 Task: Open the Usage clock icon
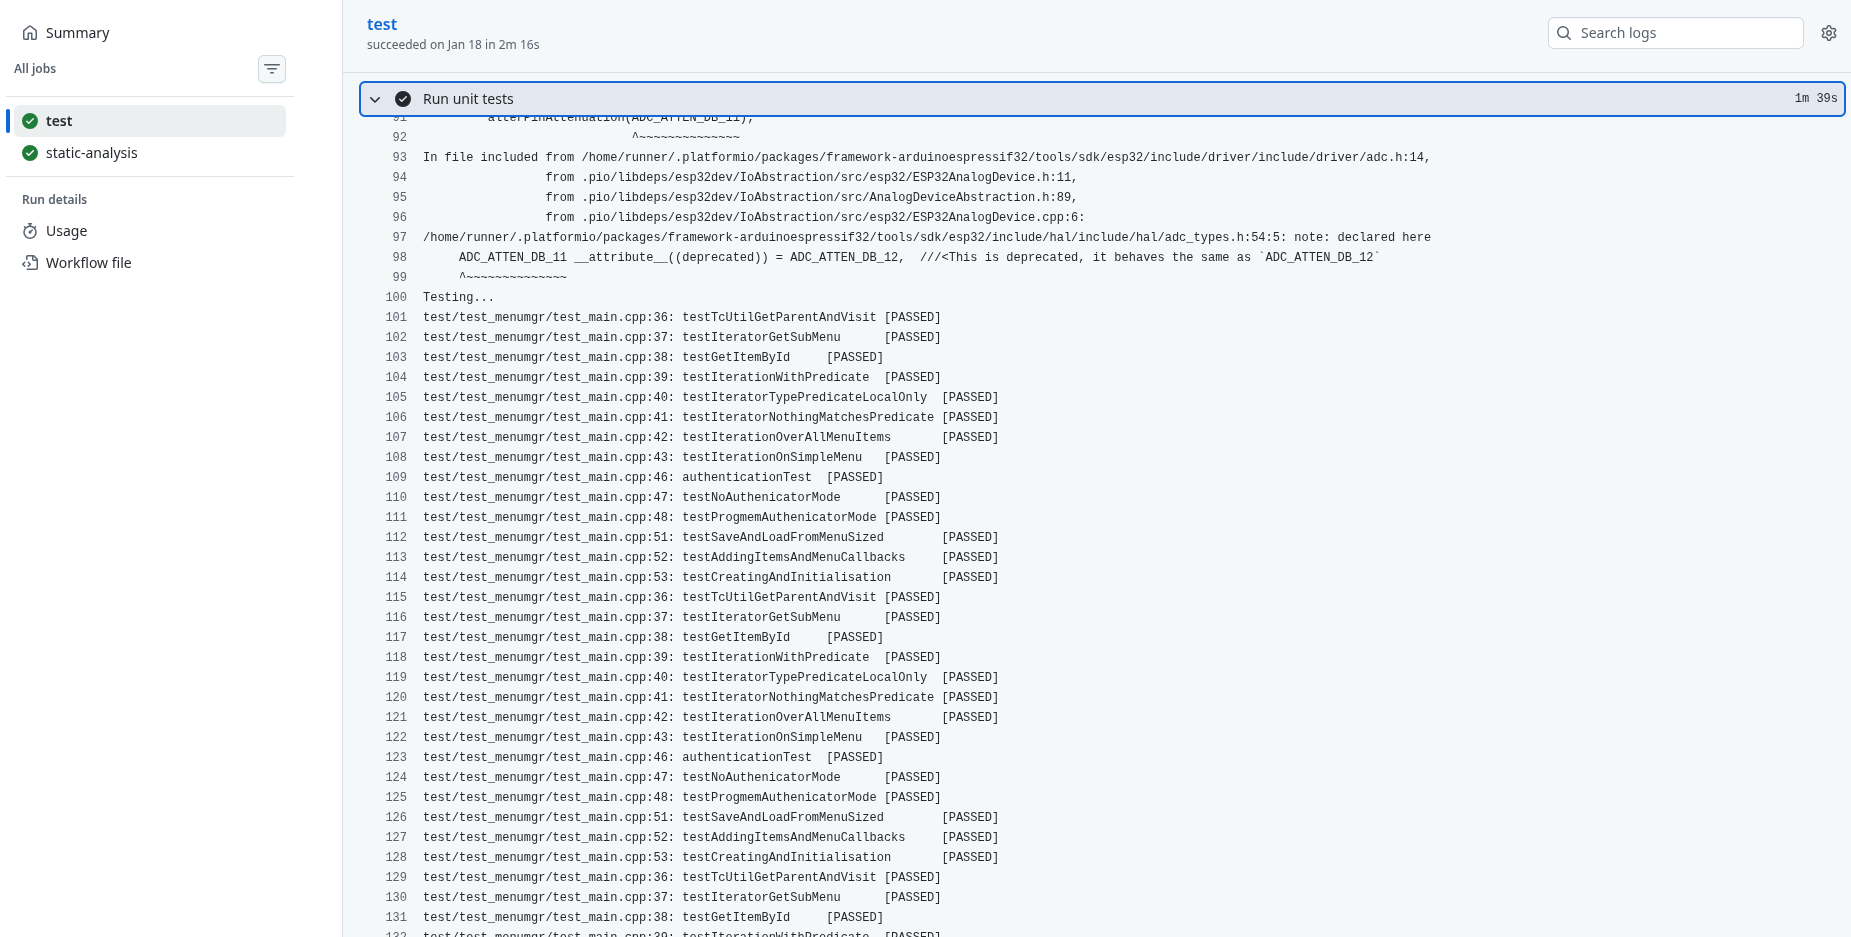(x=30, y=231)
